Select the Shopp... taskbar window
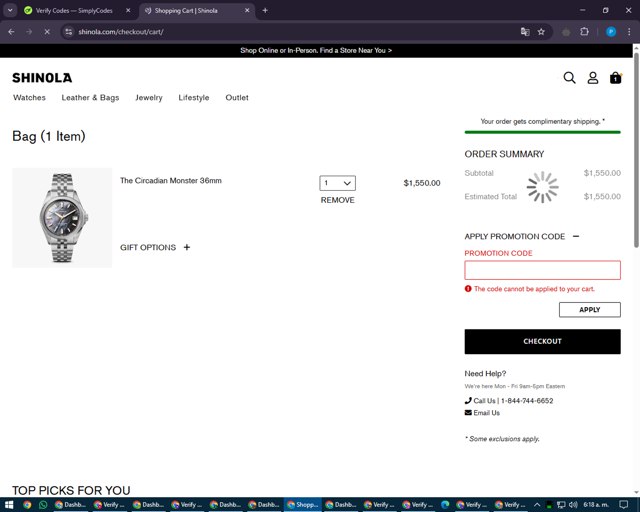Screen dimensions: 640x512 tap(303, 505)
